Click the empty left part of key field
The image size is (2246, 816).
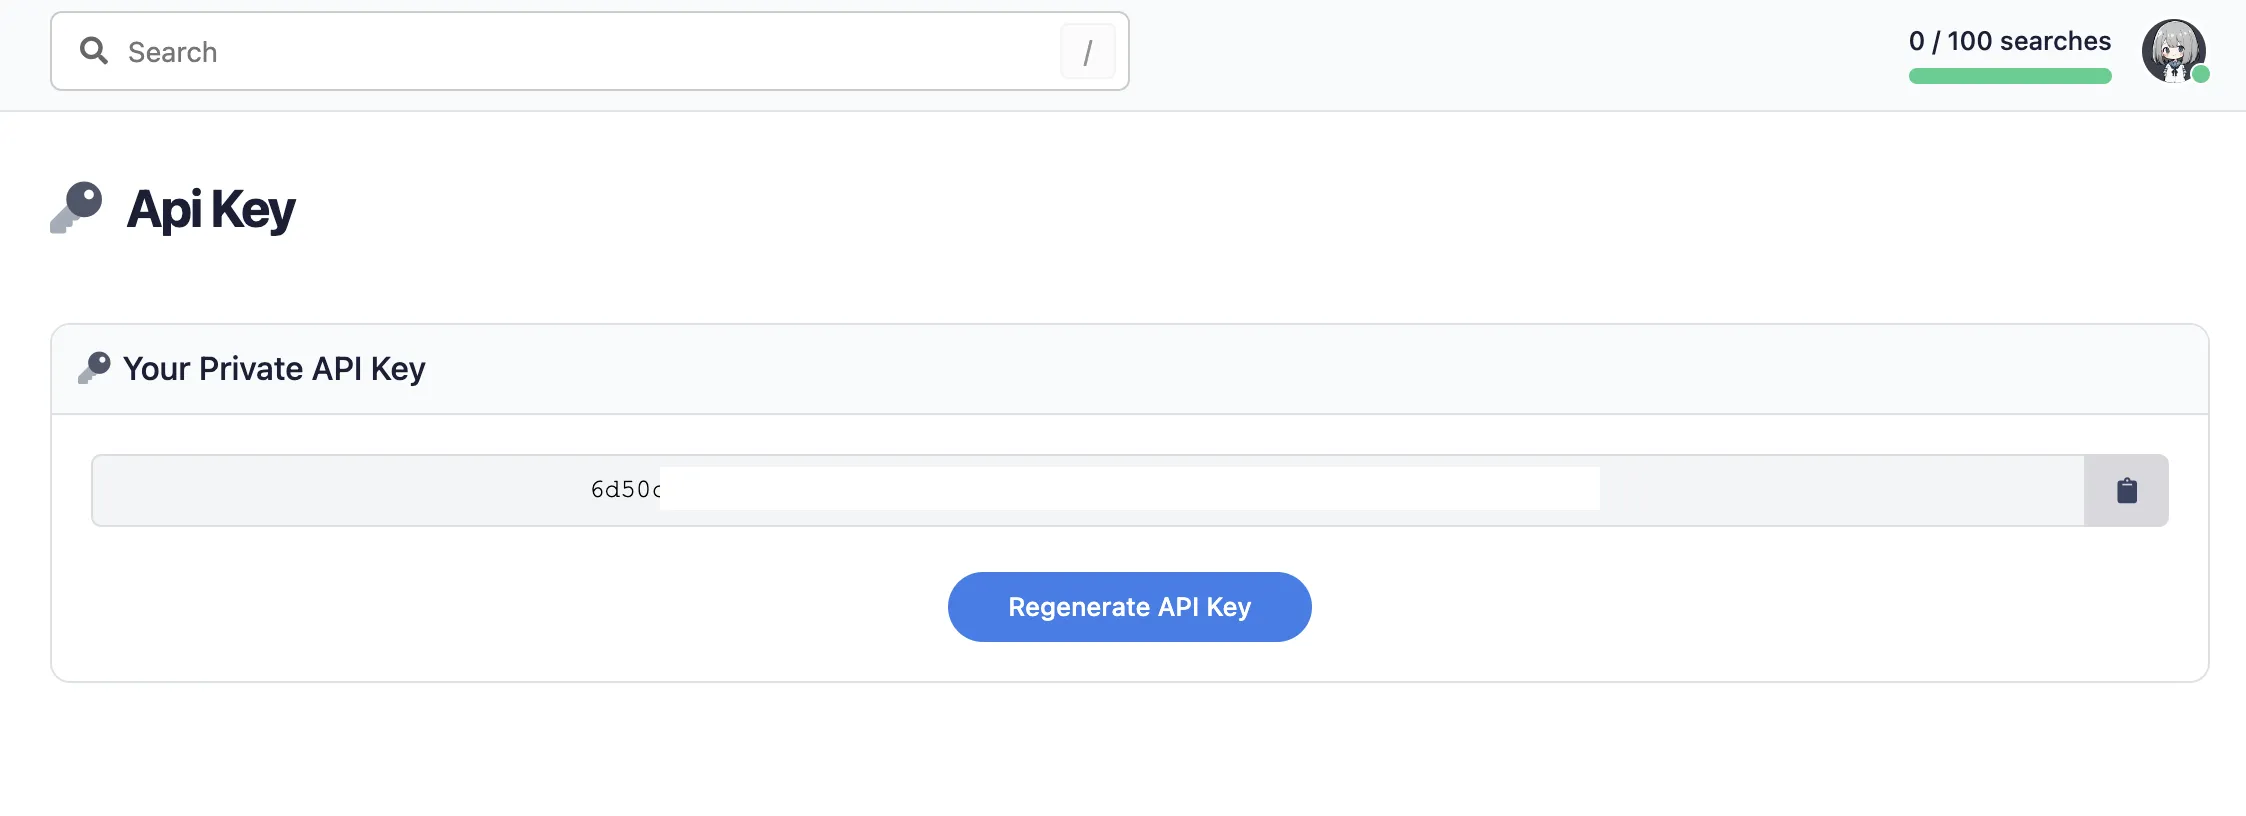click(340, 490)
